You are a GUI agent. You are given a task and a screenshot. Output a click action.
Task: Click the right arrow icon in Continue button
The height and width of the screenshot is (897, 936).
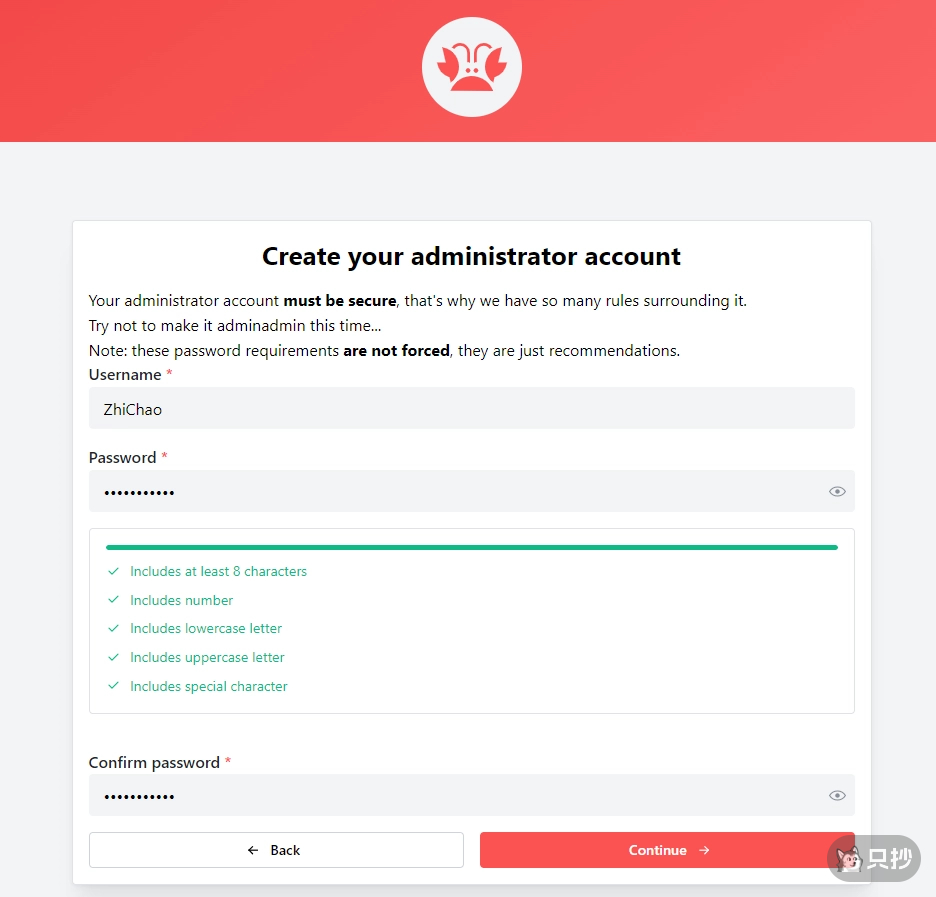tap(704, 850)
